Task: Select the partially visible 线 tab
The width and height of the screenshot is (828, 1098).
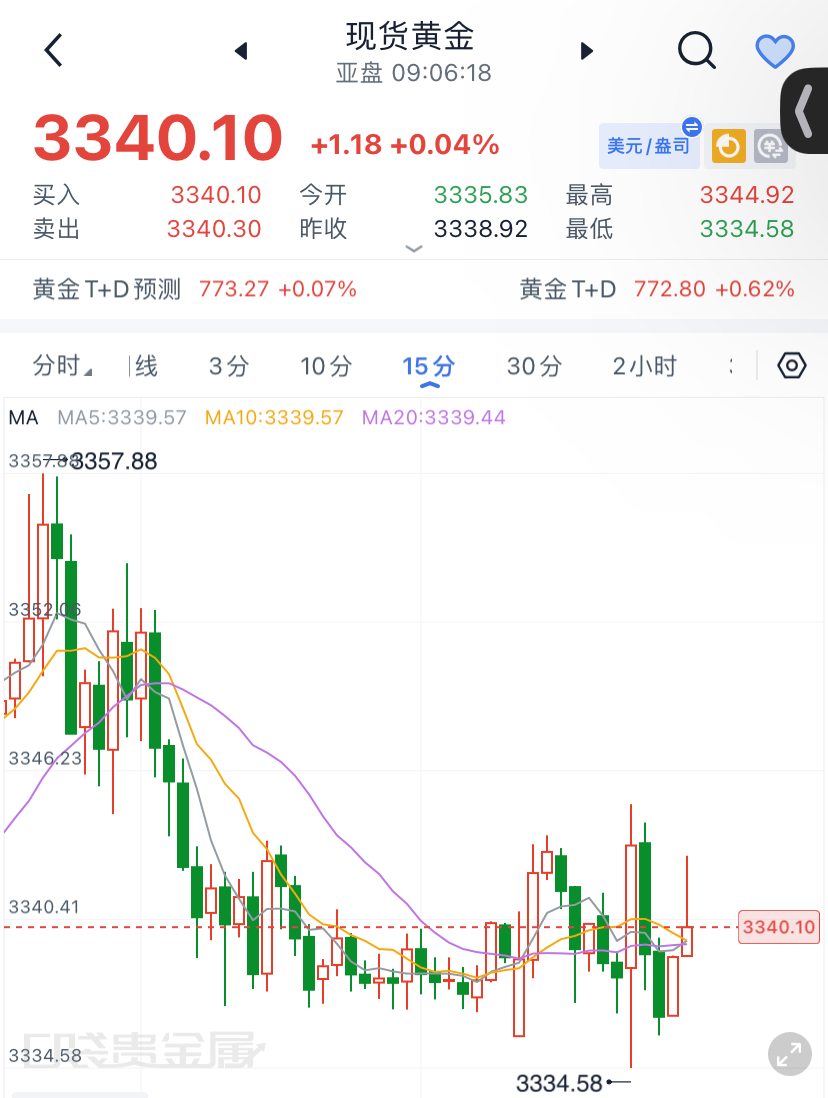Action: (145, 366)
